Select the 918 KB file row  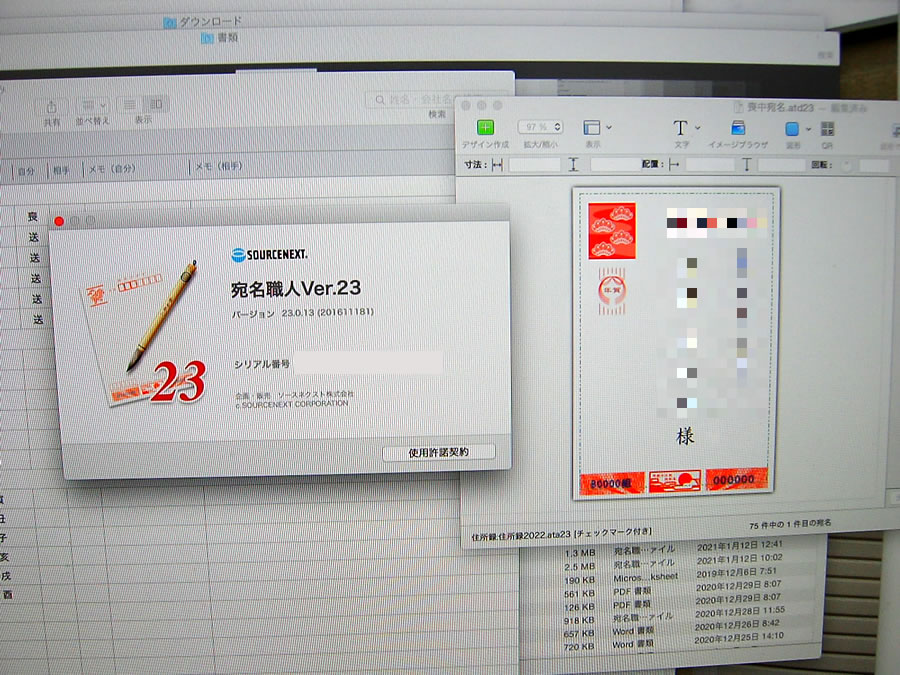pos(673,616)
